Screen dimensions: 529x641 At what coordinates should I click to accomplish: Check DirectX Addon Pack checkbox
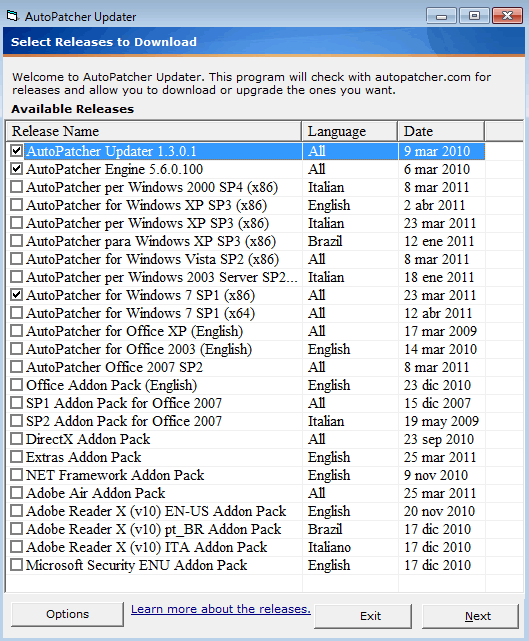[16, 439]
